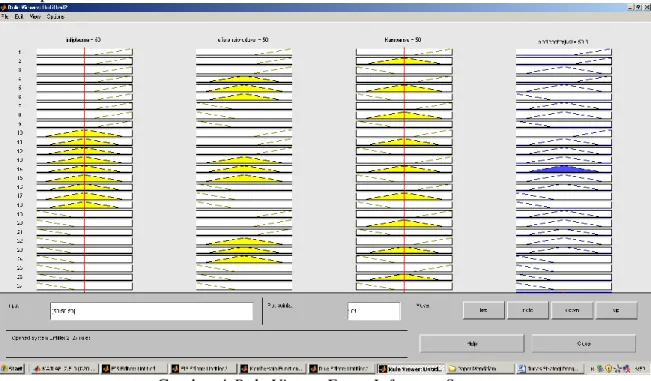651x381 pixels.
Task: Select rule number 23
Action: (20, 250)
